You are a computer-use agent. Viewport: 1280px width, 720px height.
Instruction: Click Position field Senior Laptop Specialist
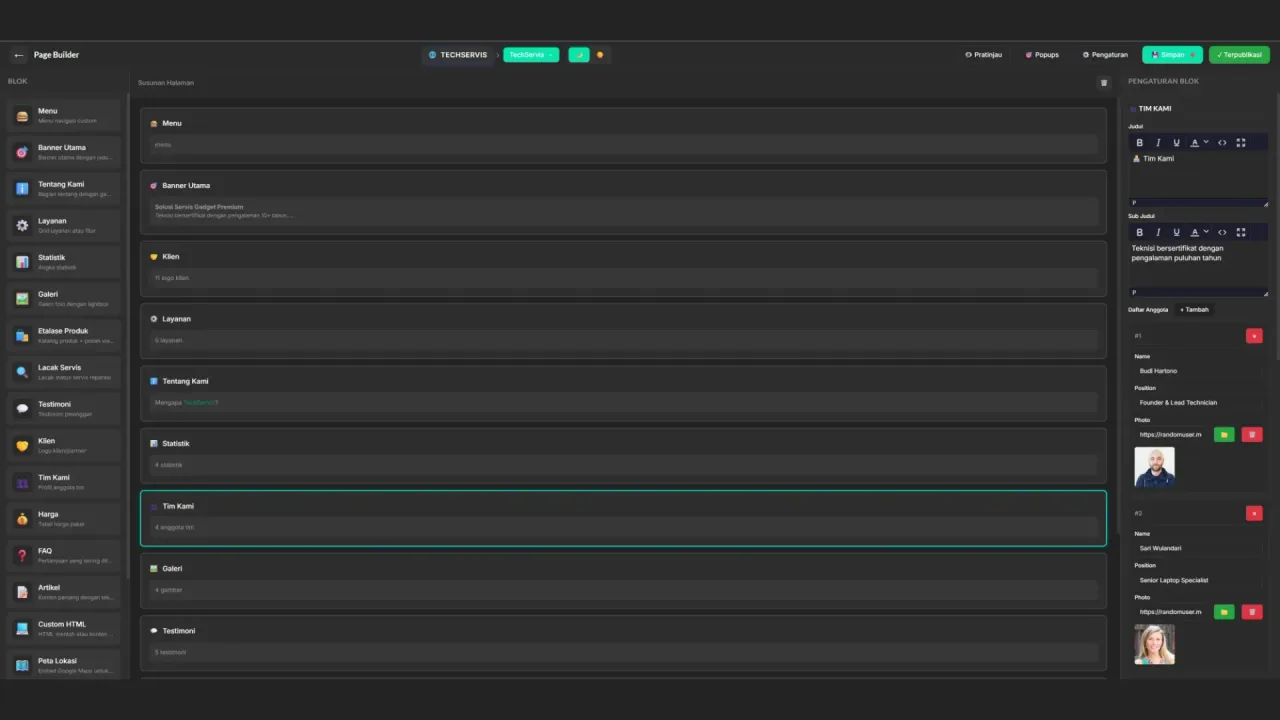(x=1198, y=580)
